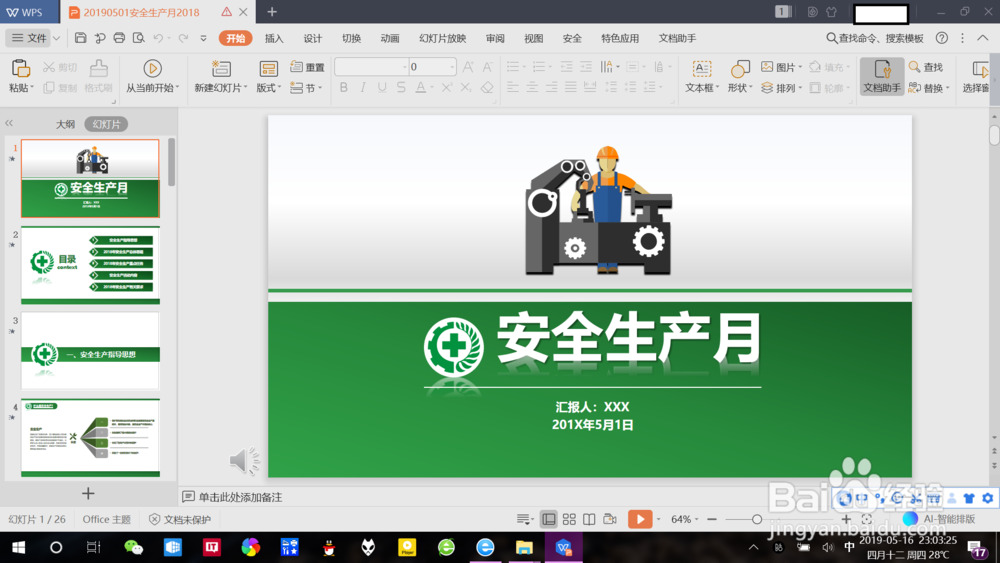Toggle Italic formatting

(x=363, y=87)
